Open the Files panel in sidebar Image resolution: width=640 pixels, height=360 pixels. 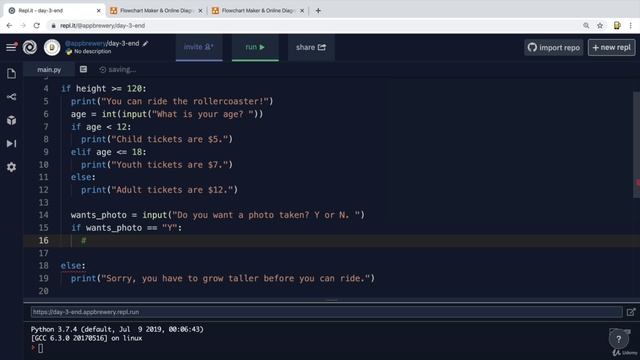(x=11, y=73)
